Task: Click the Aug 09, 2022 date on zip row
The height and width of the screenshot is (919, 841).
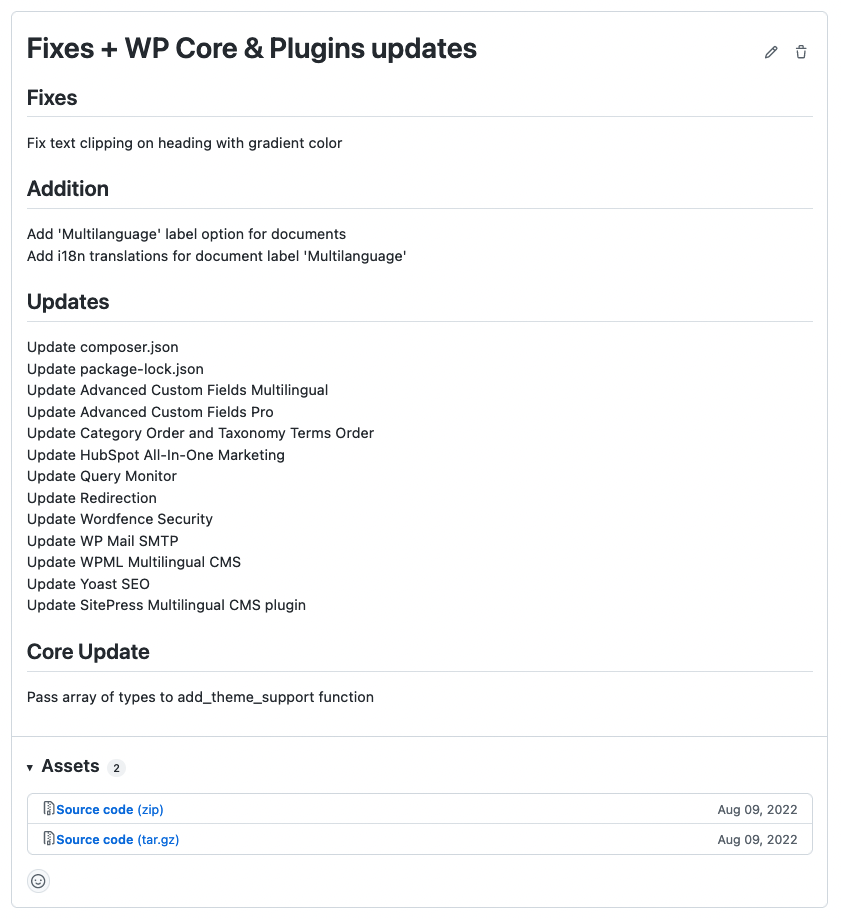Action: coord(757,809)
